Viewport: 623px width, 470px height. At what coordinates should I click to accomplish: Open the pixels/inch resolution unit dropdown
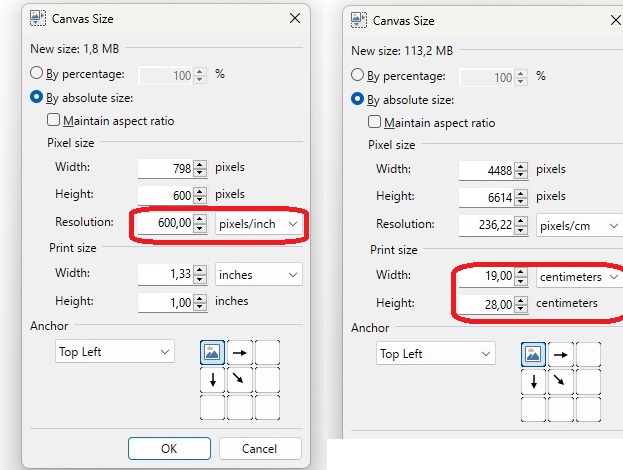click(259, 224)
